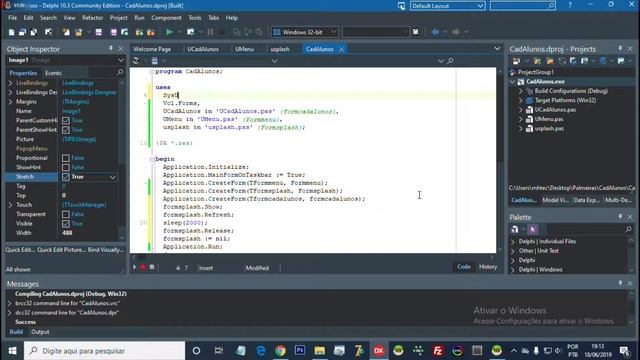Switch to the Output messages tab

[40, 332]
